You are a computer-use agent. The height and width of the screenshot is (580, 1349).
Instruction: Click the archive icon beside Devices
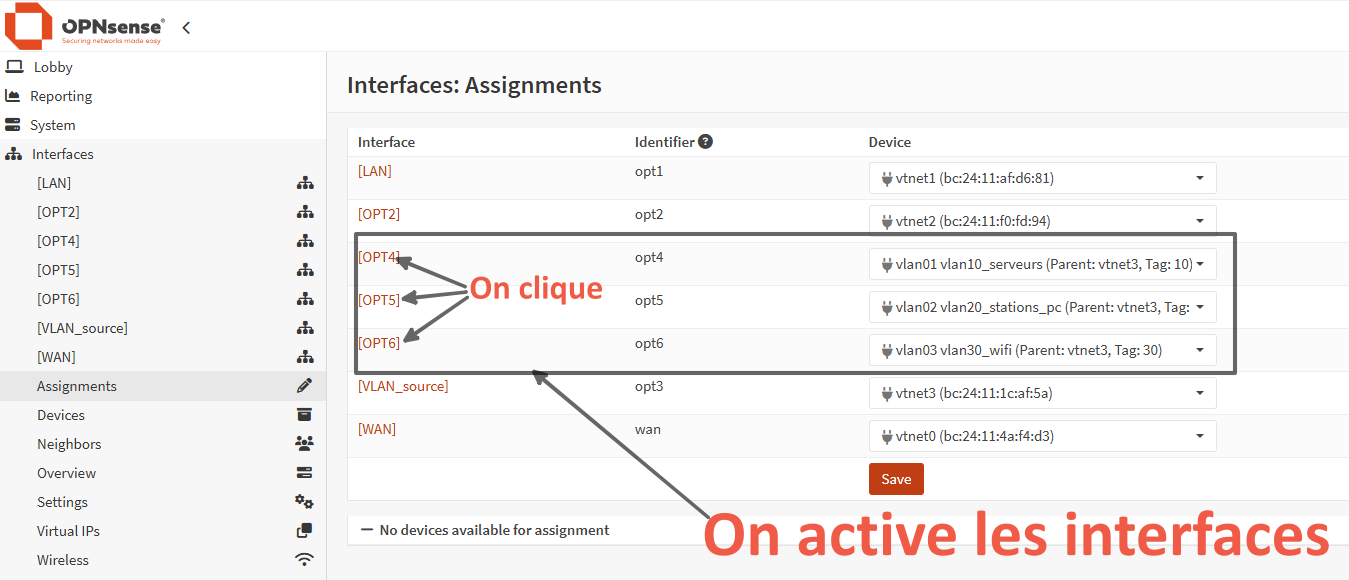click(304, 415)
